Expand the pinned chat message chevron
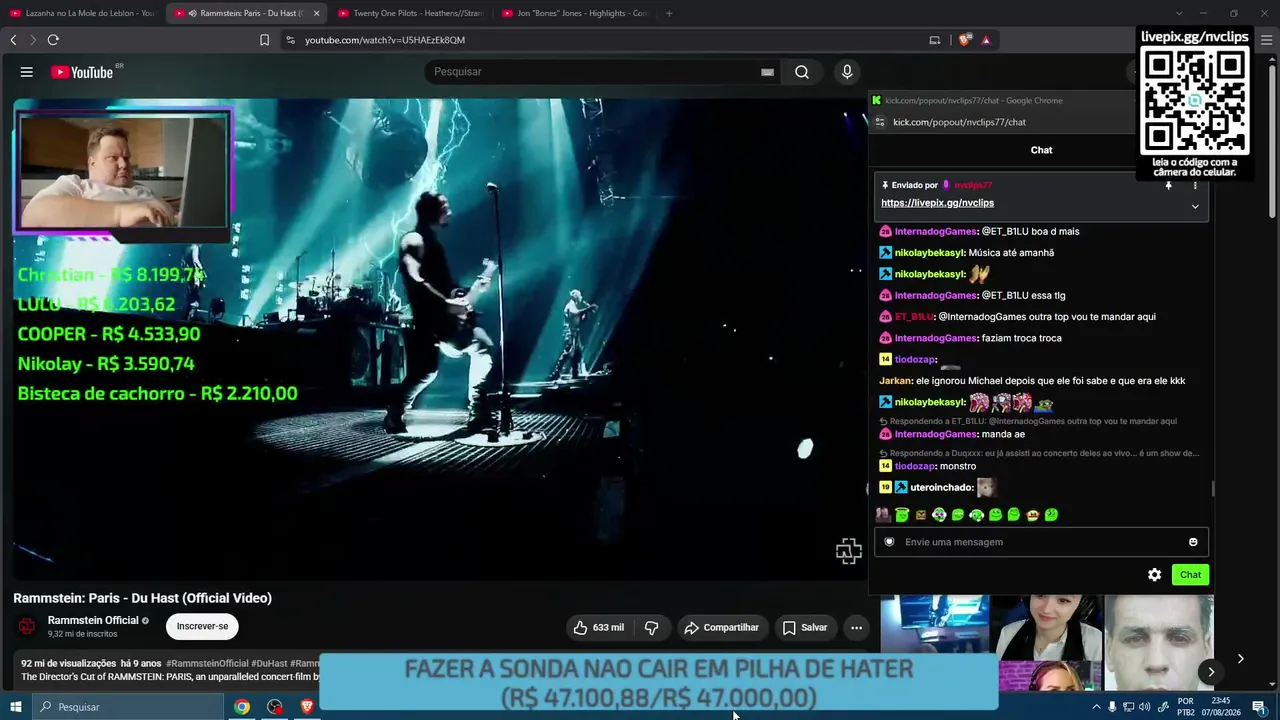This screenshot has height=720, width=1280. (1195, 206)
